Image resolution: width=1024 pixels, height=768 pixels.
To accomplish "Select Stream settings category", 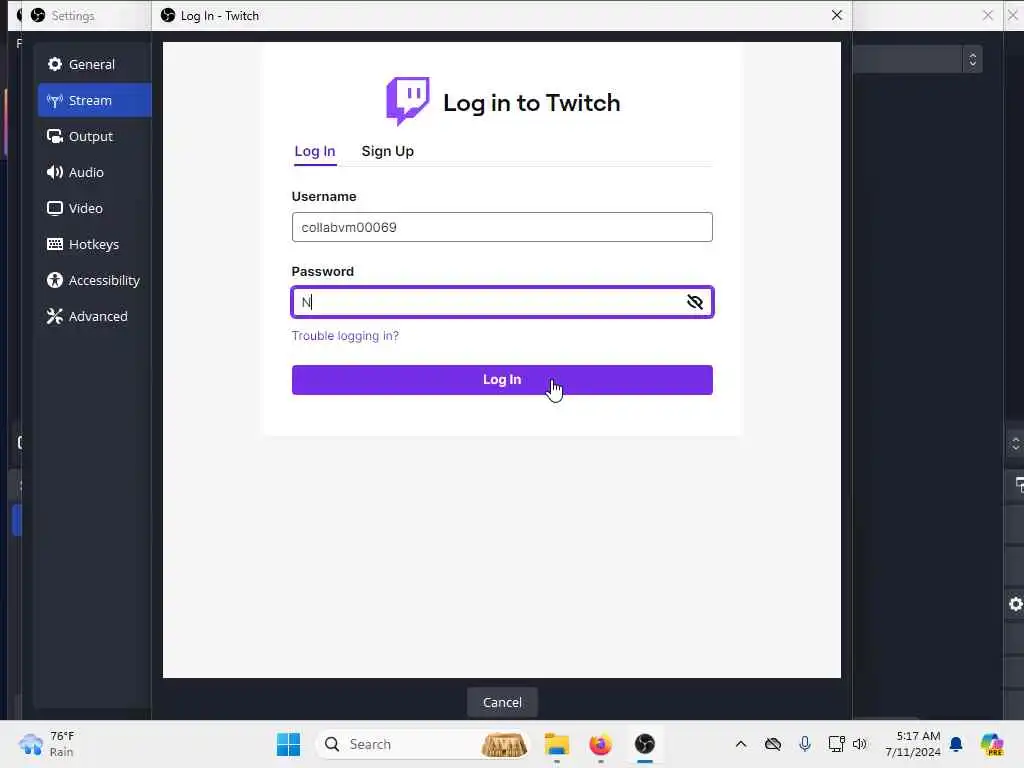I will click(95, 100).
